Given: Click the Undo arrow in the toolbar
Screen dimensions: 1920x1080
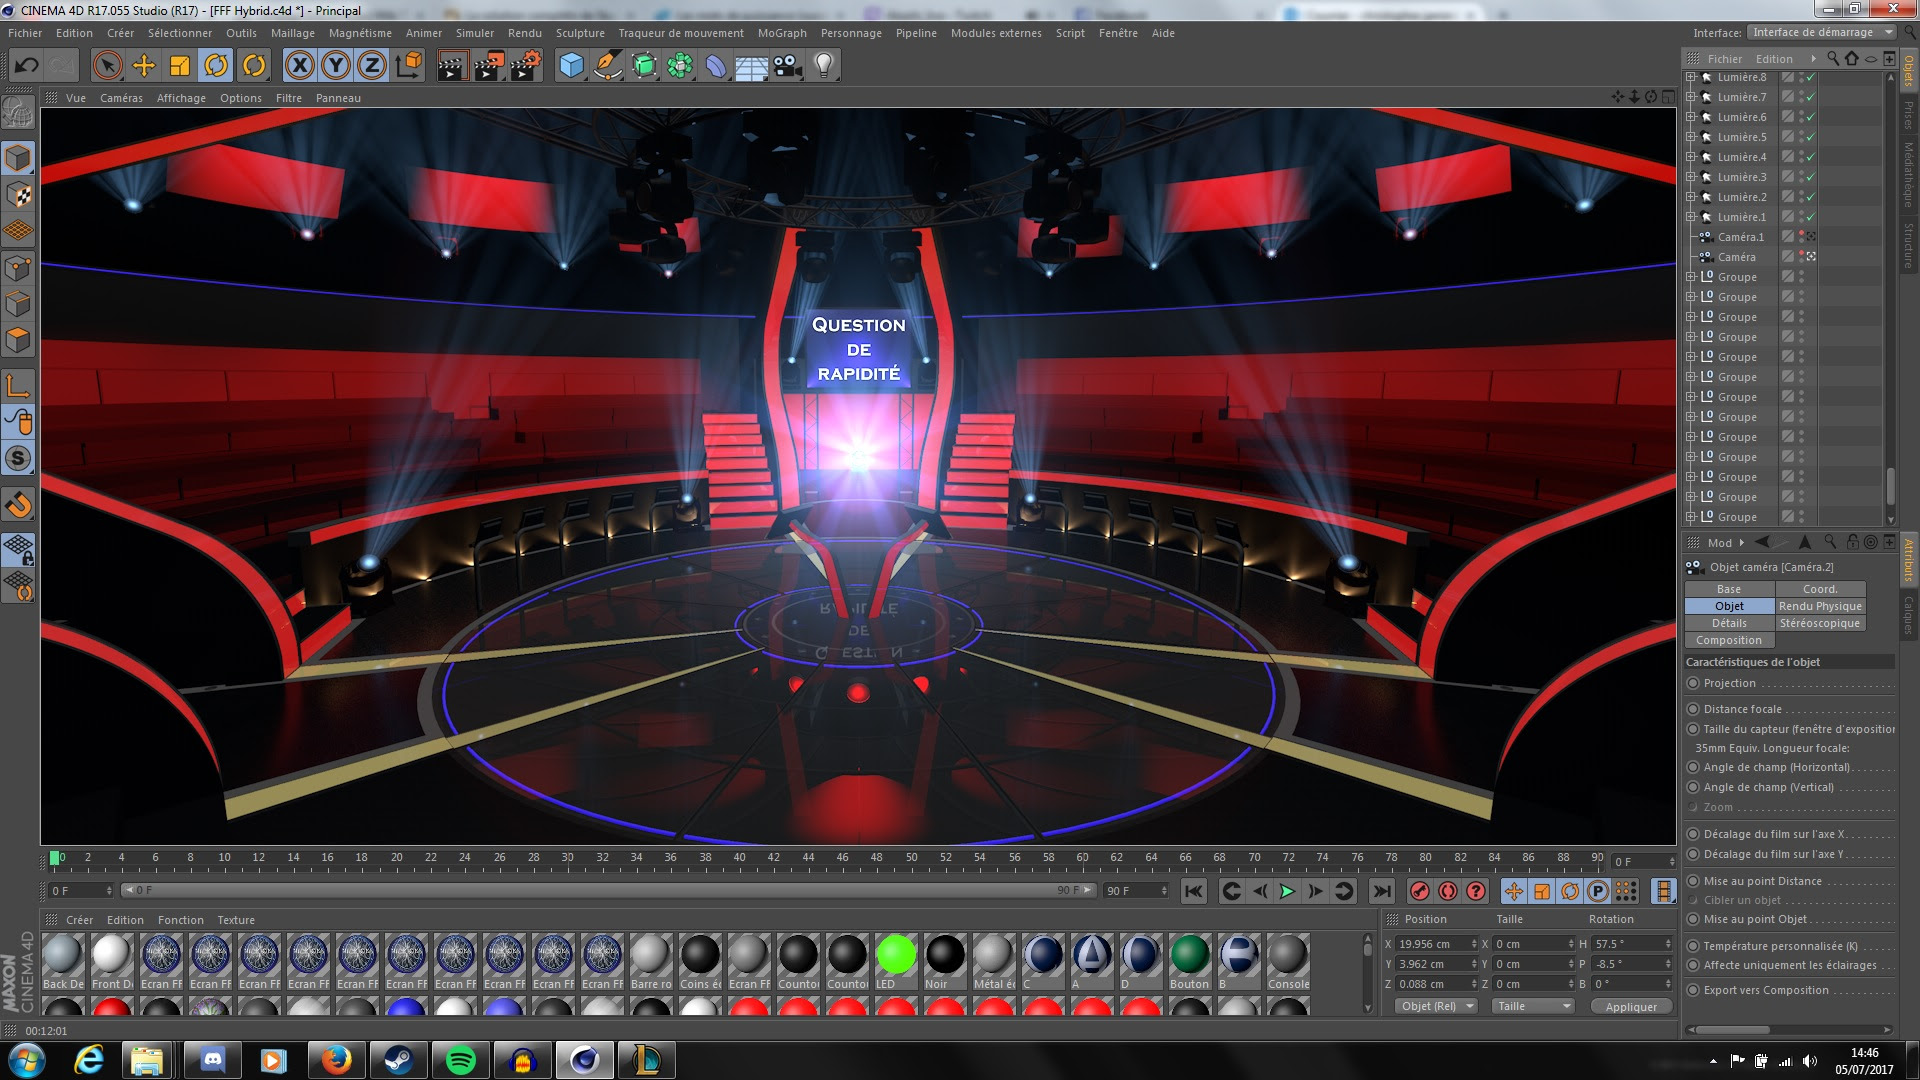Looking at the screenshot, I should [27, 66].
